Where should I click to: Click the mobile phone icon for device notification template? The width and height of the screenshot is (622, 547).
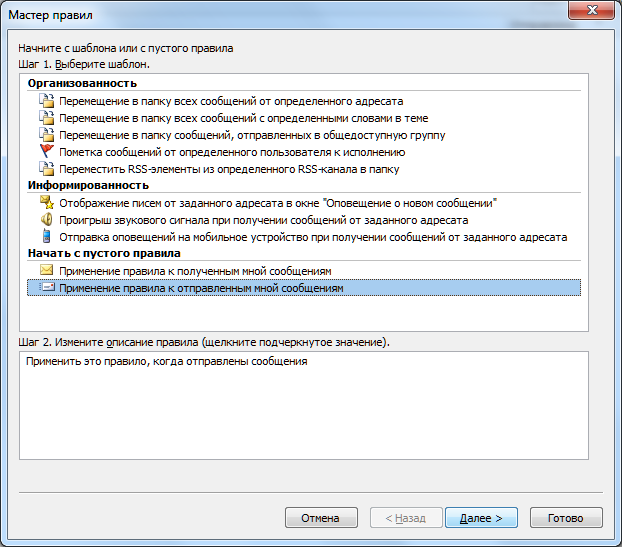pyautogui.click(x=46, y=237)
